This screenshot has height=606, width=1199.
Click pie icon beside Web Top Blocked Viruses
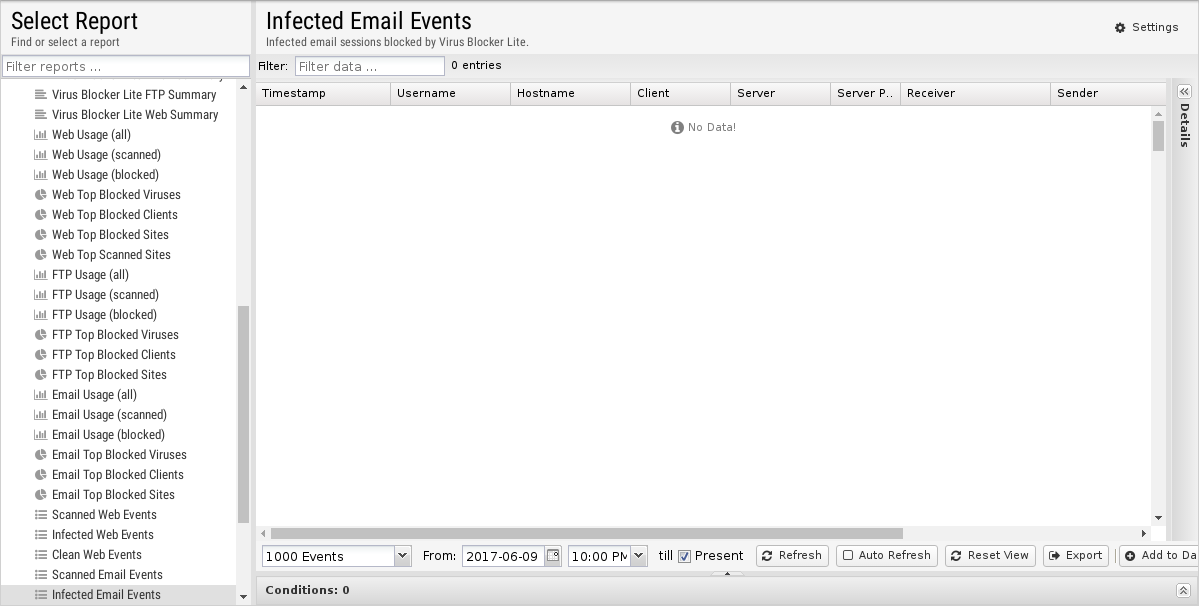tap(41, 195)
